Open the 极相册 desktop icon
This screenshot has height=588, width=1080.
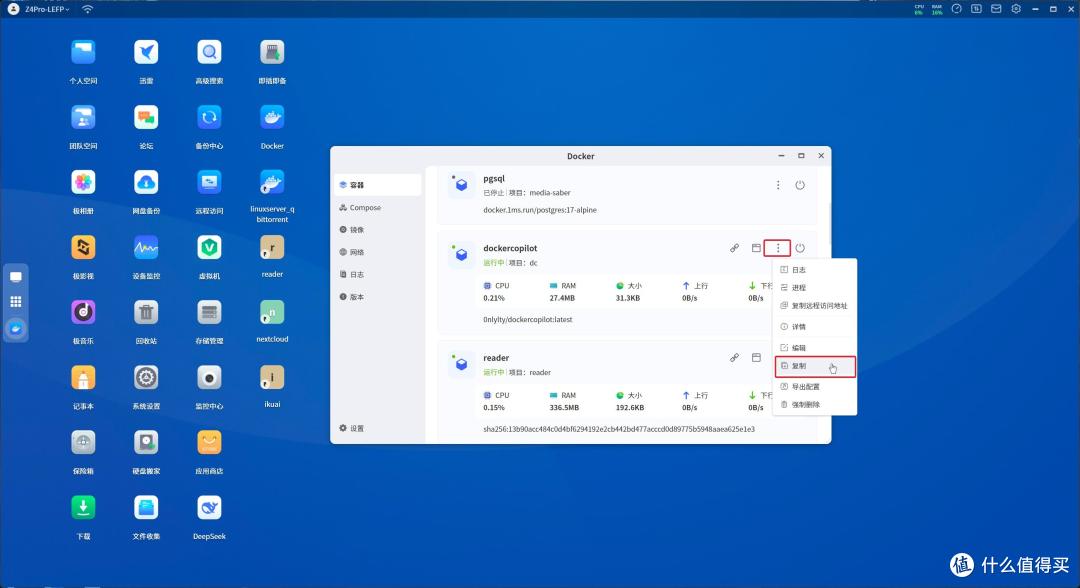(83, 182)
